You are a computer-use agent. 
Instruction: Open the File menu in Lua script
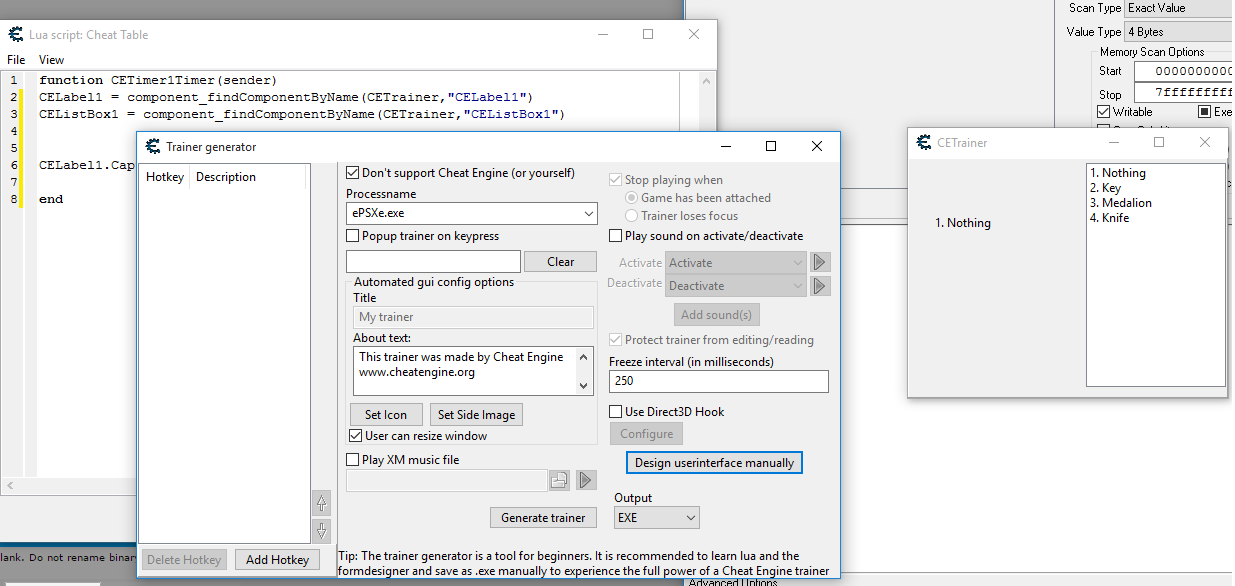[x=16, y=60]
